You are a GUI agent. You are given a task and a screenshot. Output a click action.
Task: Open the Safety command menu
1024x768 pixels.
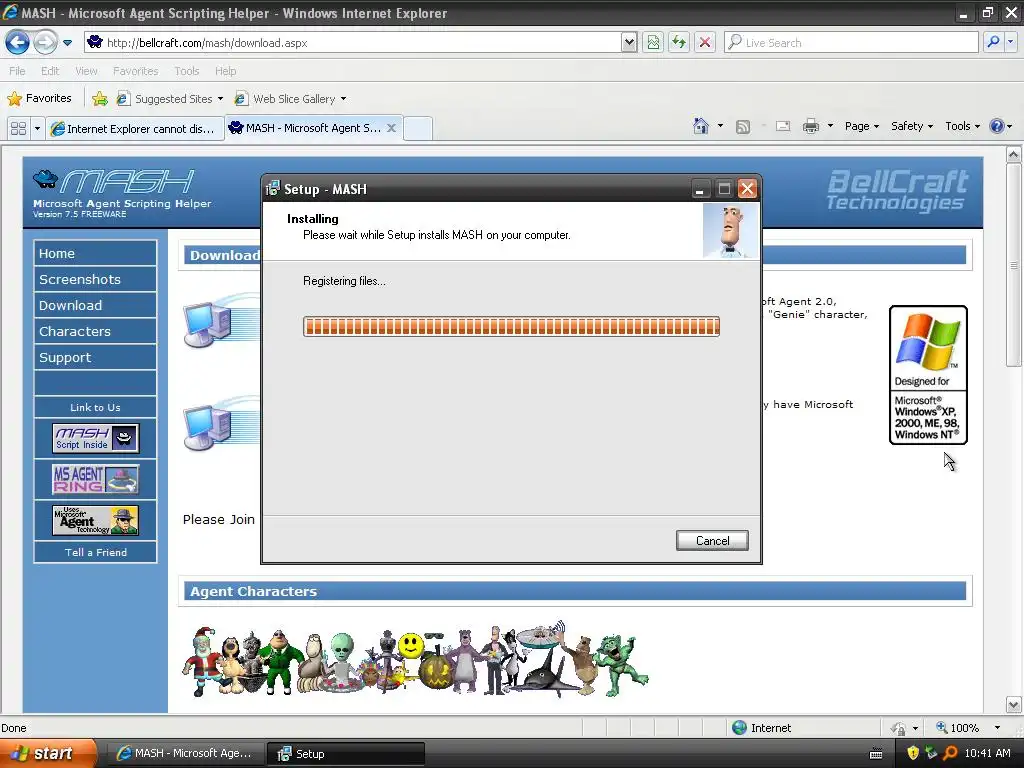[x=912, y=126]
